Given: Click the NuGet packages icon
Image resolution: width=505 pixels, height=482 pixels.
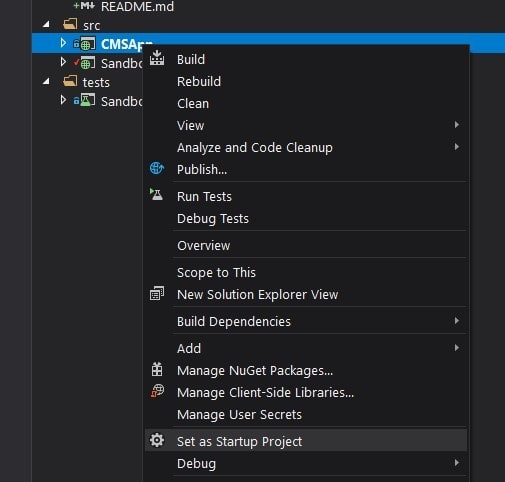Looking at the screenshot, I should coord(157,369).
